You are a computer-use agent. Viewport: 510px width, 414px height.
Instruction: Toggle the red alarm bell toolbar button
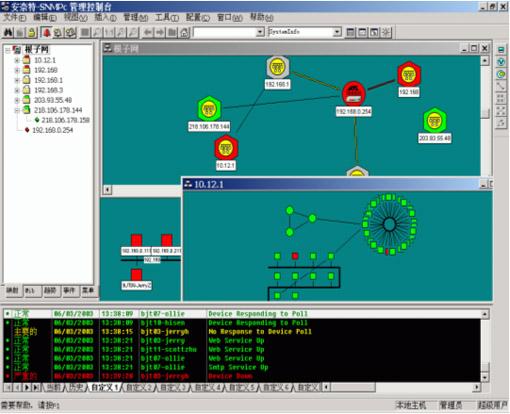(x=47, y=32)
